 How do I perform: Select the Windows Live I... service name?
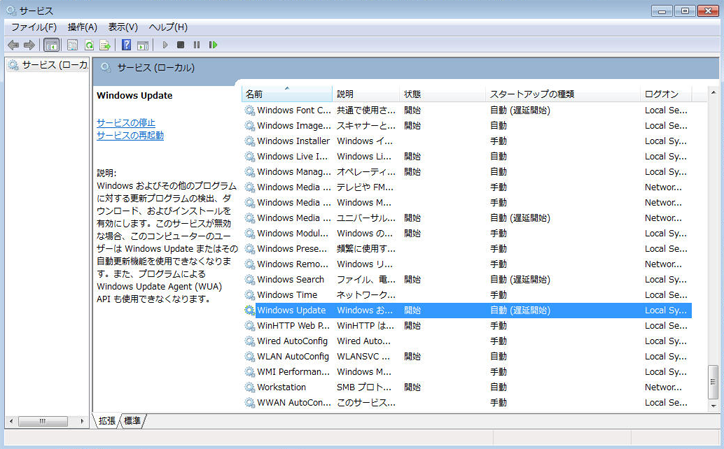(292, 157)
